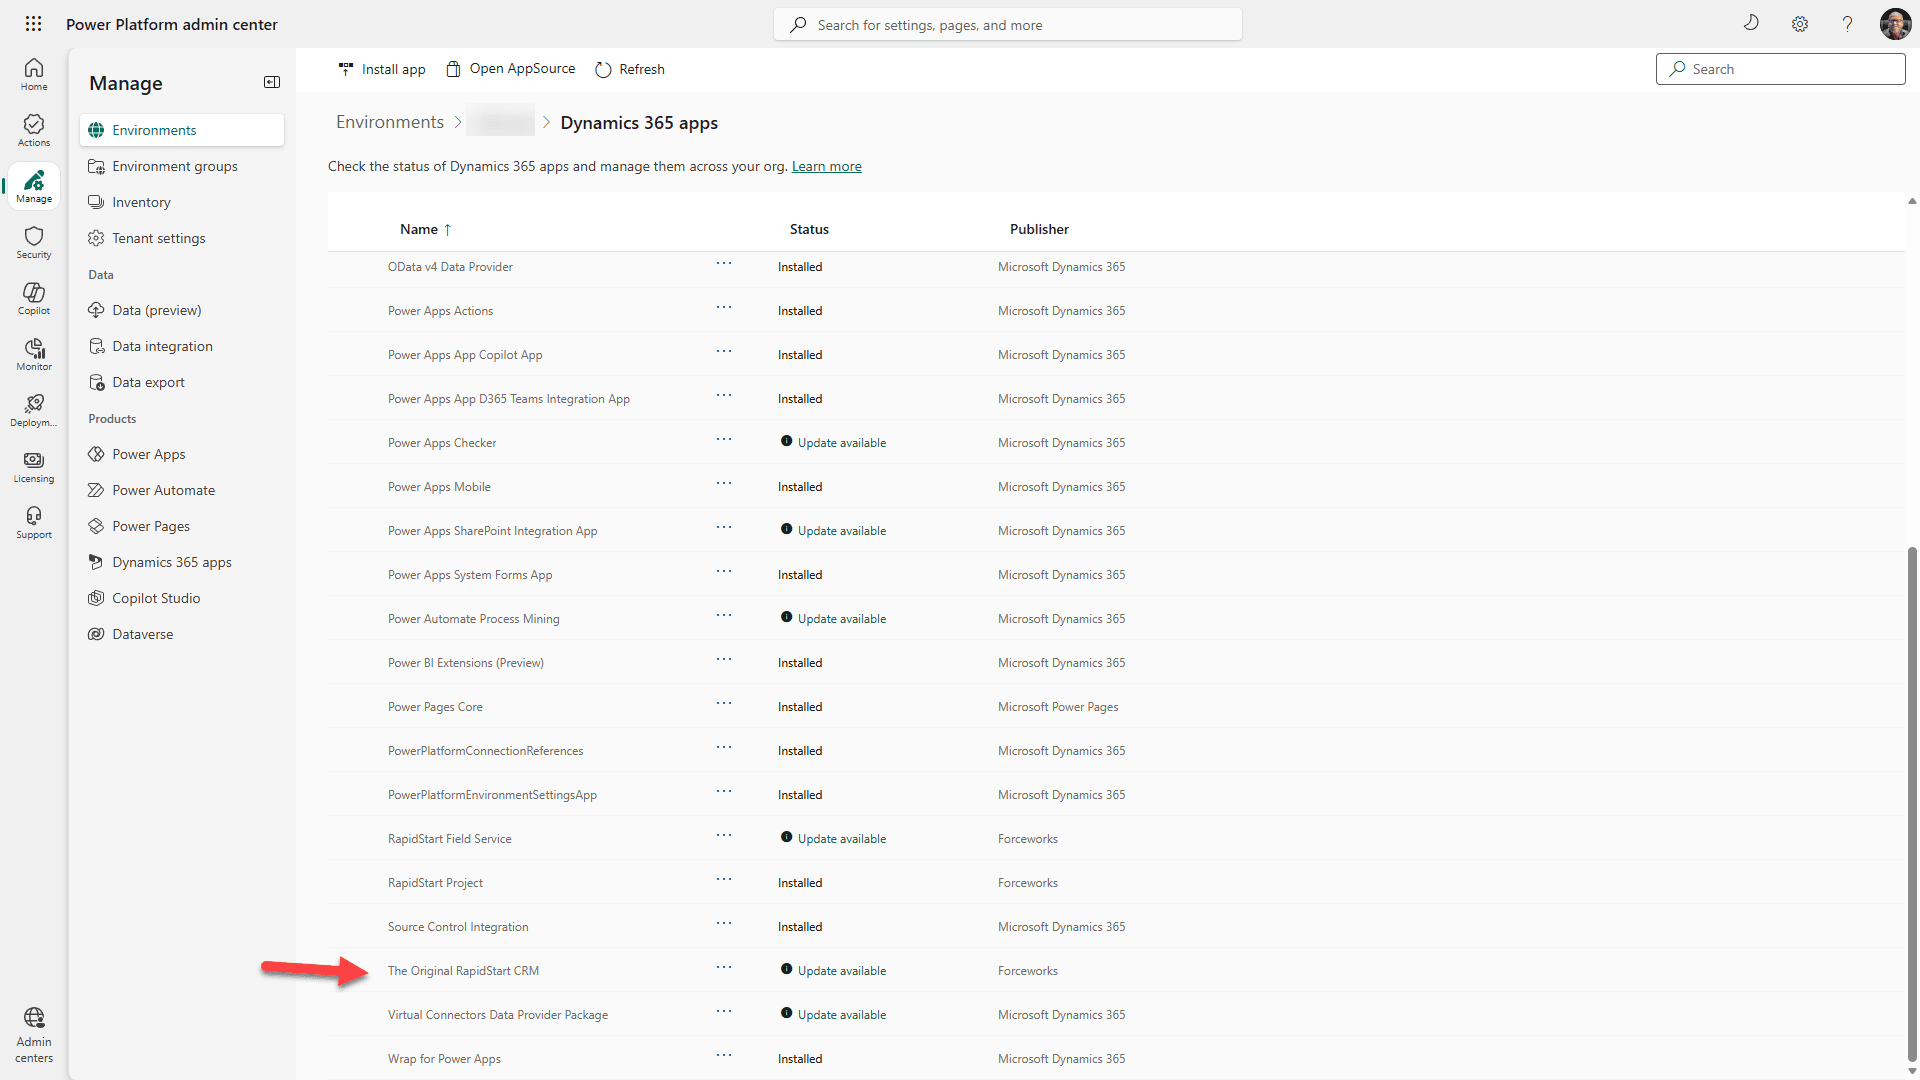This screenshot has height=1080, width=1920.
Task: Click the help question mark icon
Action: click(x=1847, y=24)
